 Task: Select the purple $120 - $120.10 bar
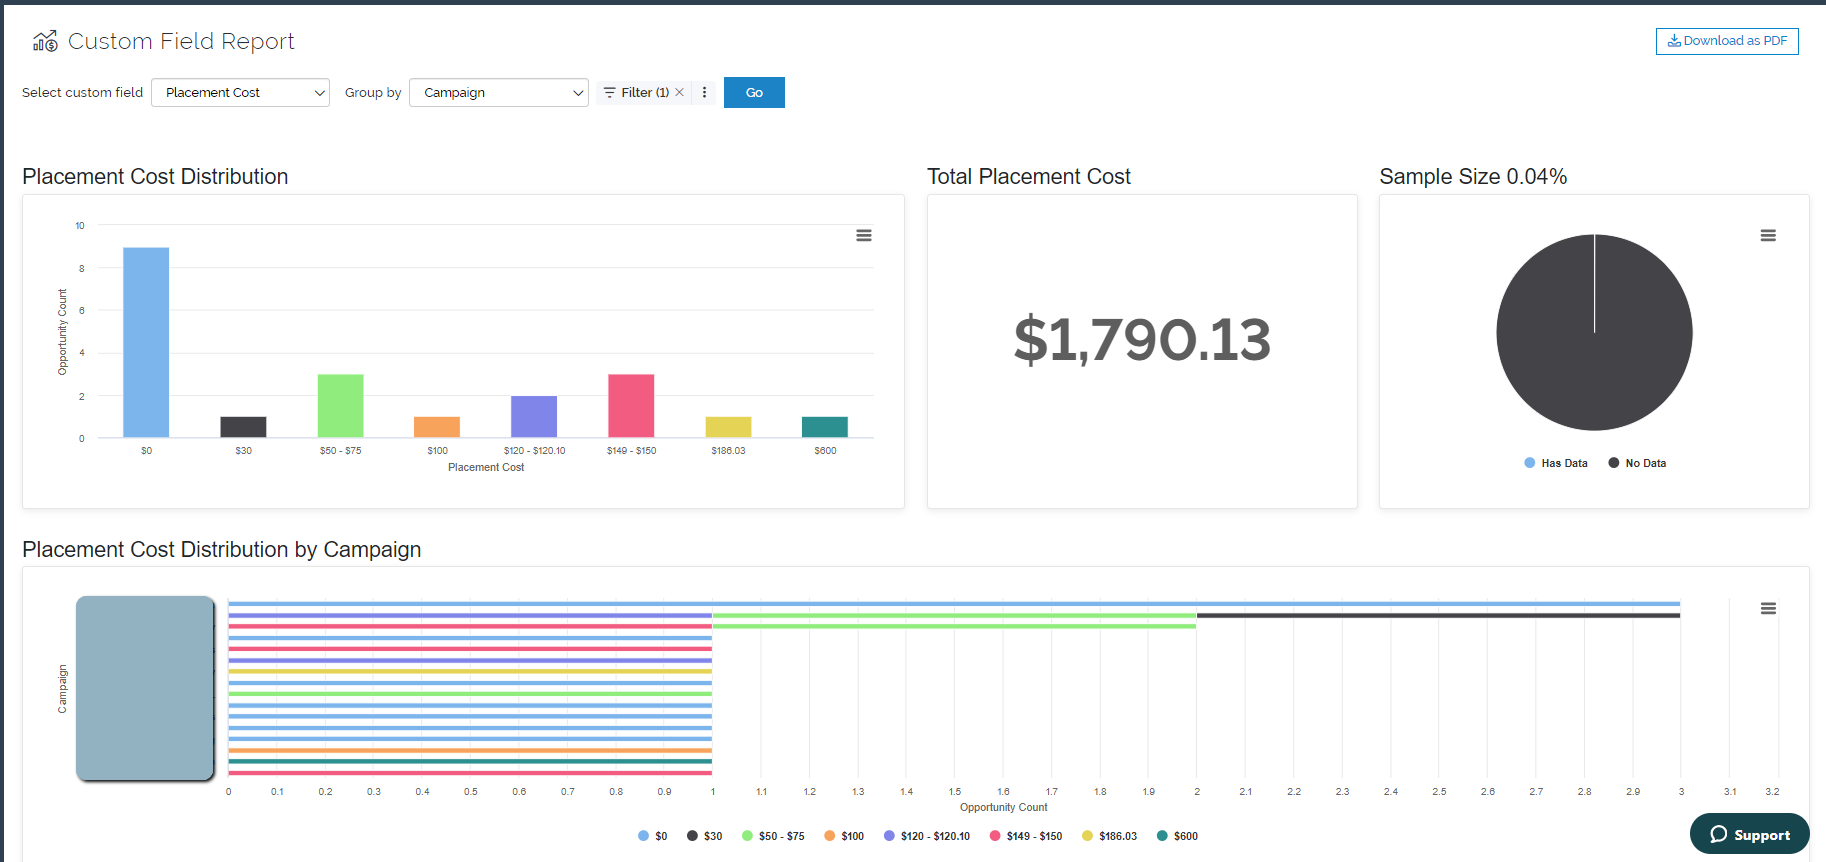pyautogui.click(x=534, y=417)
